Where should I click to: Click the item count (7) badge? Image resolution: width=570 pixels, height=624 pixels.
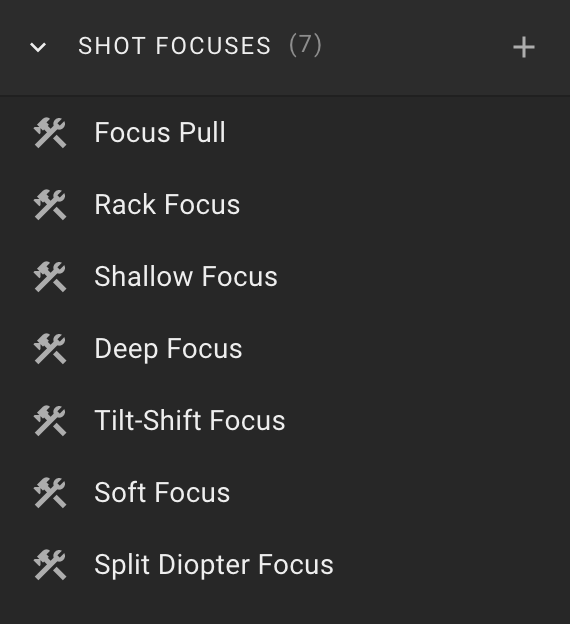pyautogui.click(x=305, y=45)
